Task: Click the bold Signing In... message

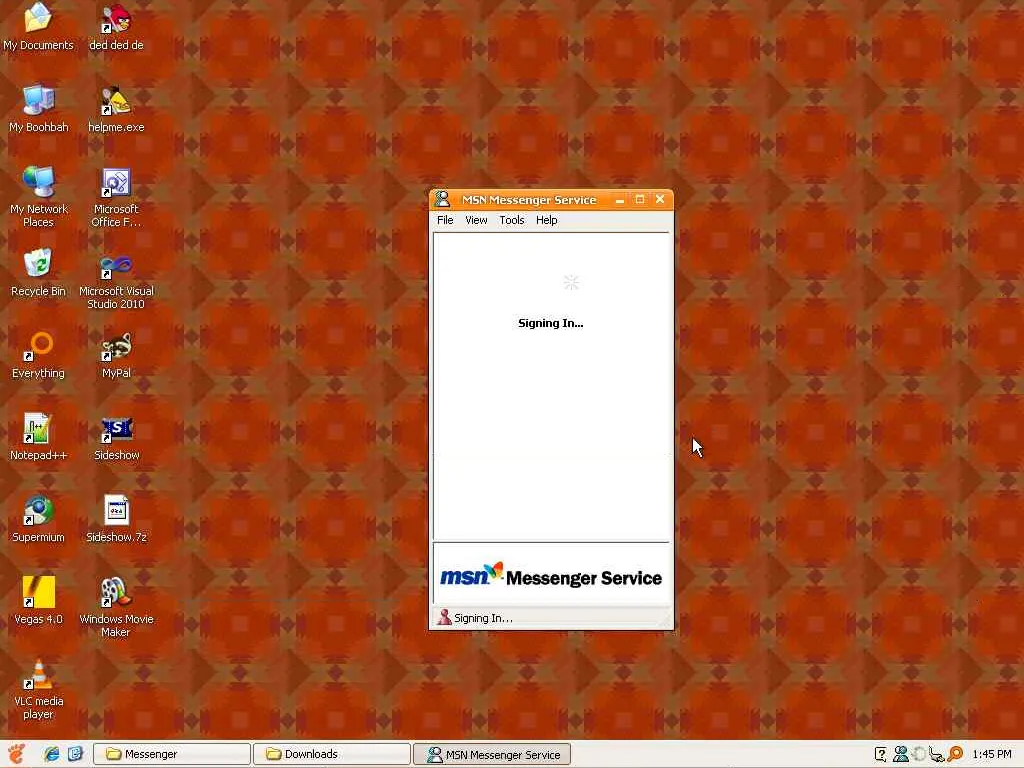Action: [551, 323]
